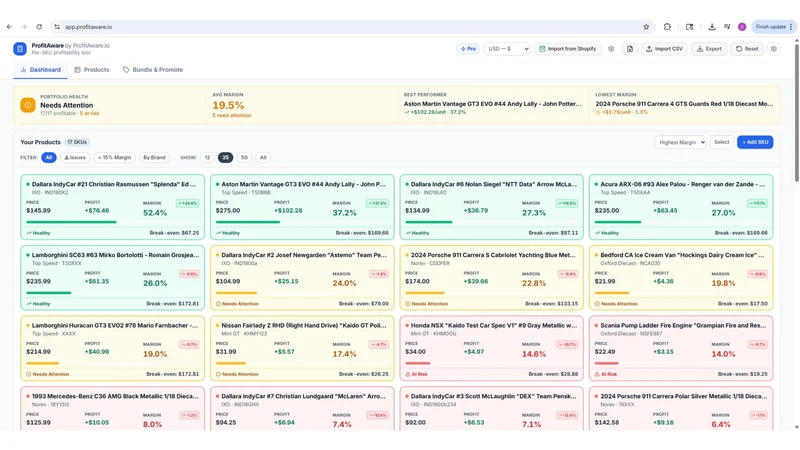
Task: Click Best Performer Aston Martin Vantage text
Action: pyautogui.click(x=492, y=104)
